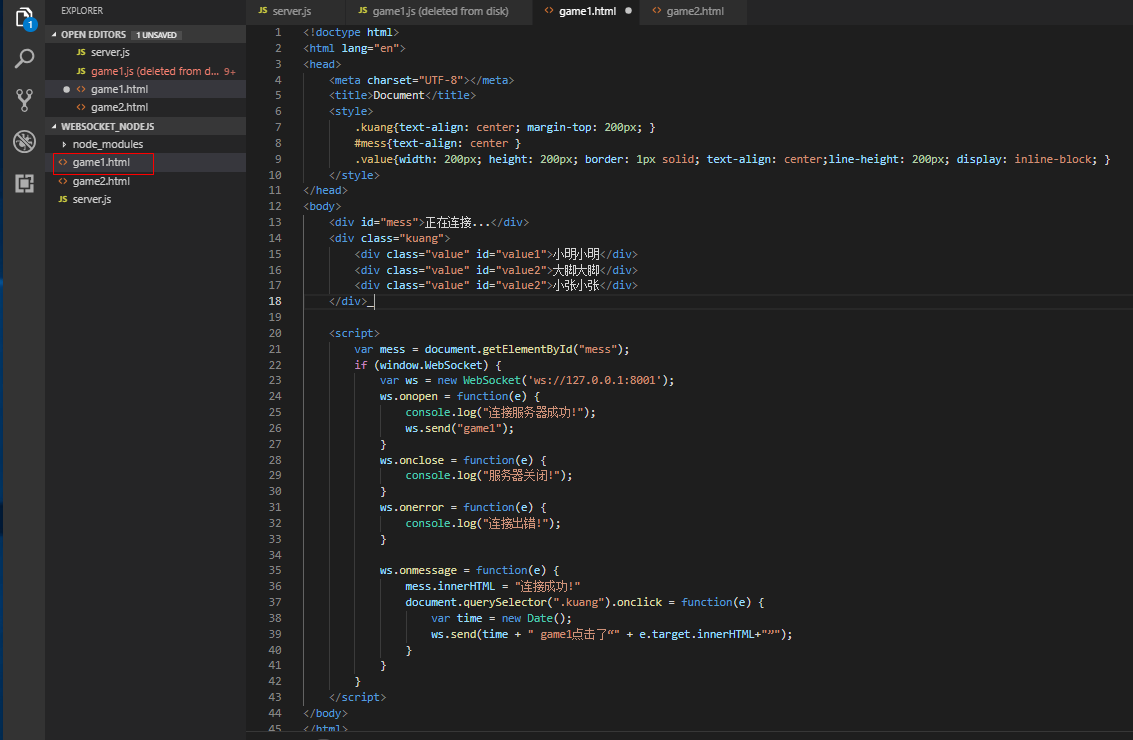Click the unsaved dot beside game1.html in Open Editors
The height and width of the screenshot is (740, 1133).
(66, 89)
